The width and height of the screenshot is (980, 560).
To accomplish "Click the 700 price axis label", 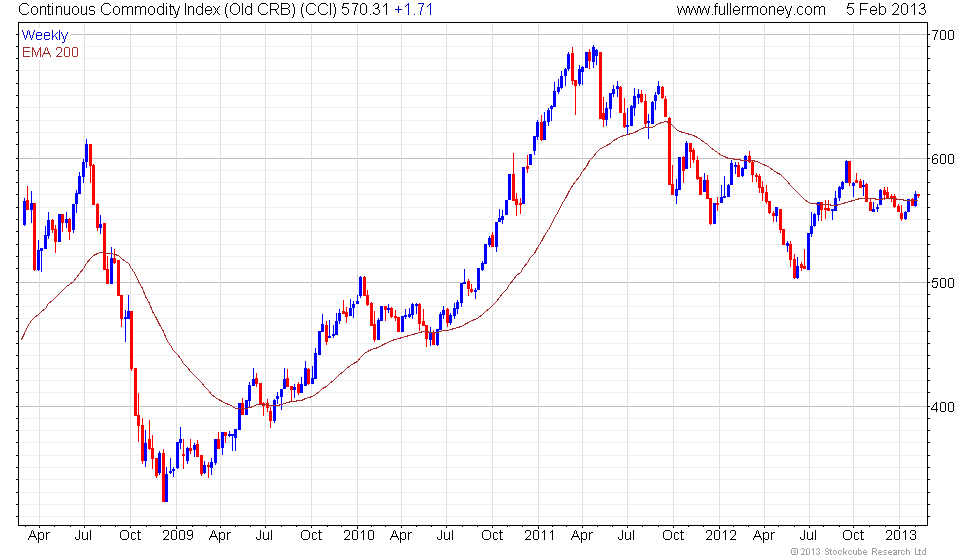I will click(942, 36).
